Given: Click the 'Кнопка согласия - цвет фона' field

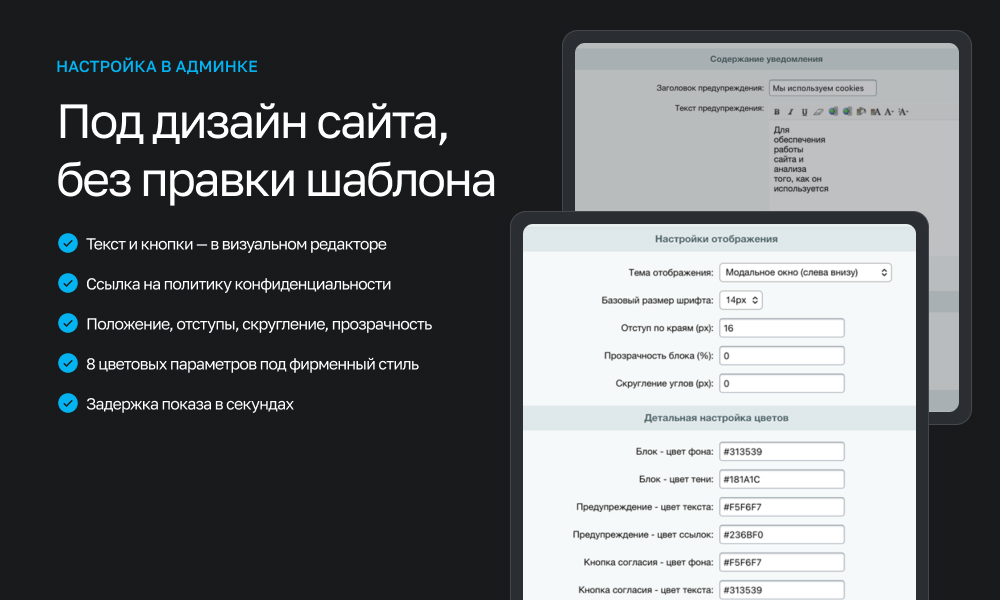Looking at the screenshot, I should (782, 562).
